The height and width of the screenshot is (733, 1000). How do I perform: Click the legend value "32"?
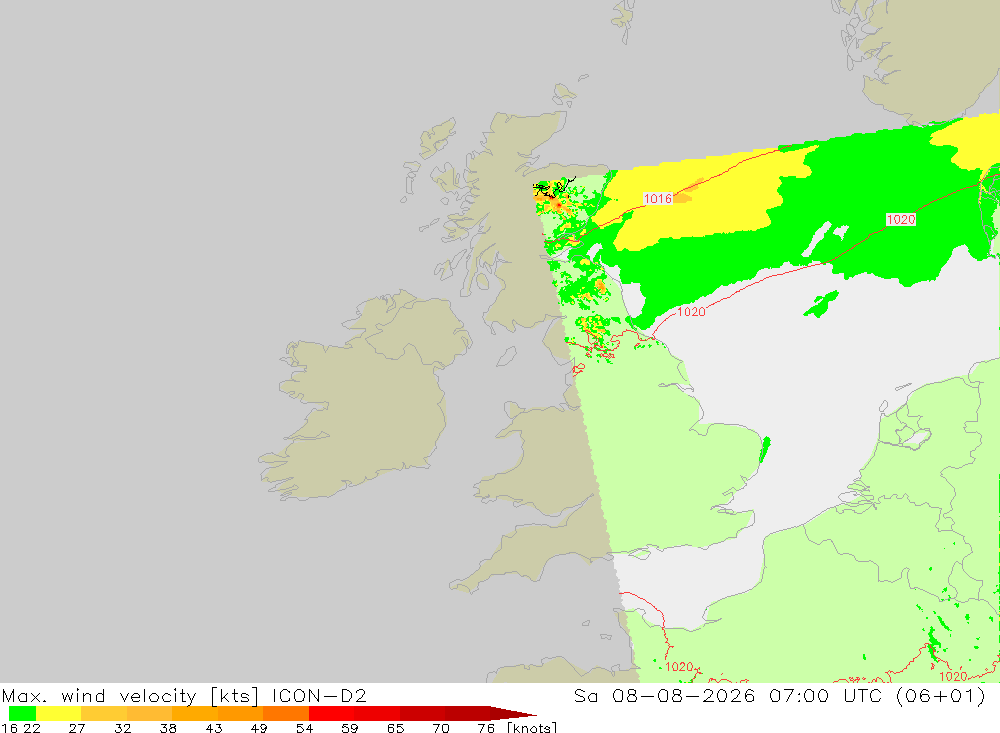[x=122, y=728]
